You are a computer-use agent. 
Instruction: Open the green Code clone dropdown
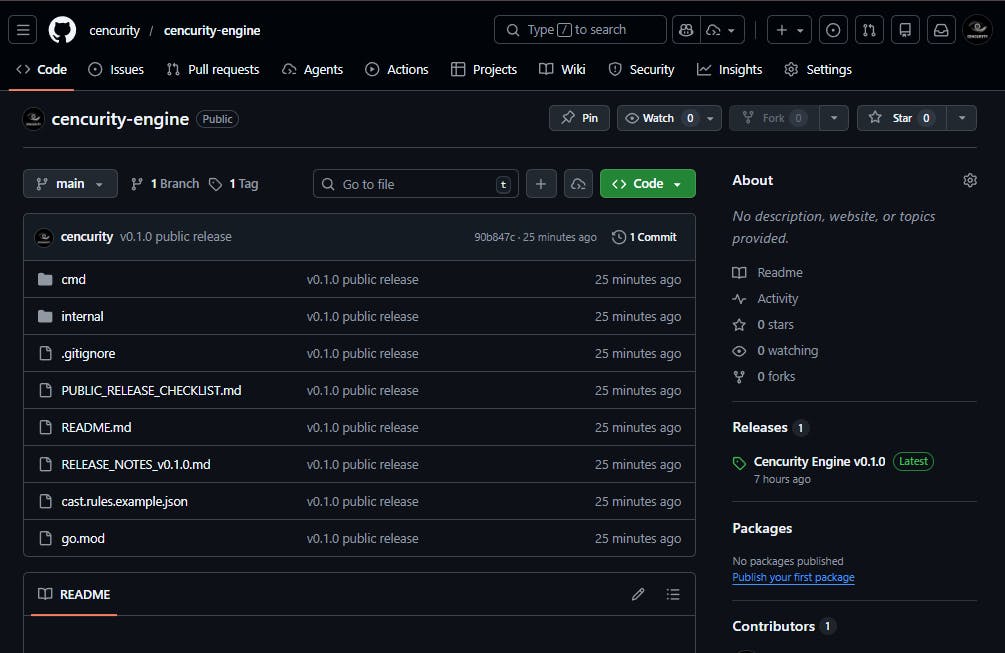click(647, 184)
